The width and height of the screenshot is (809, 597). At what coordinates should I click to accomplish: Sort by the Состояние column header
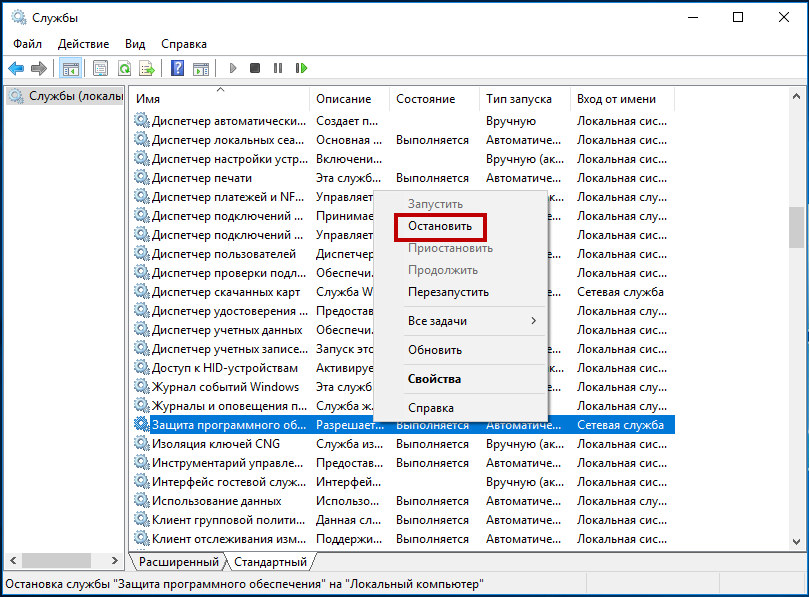434,99
